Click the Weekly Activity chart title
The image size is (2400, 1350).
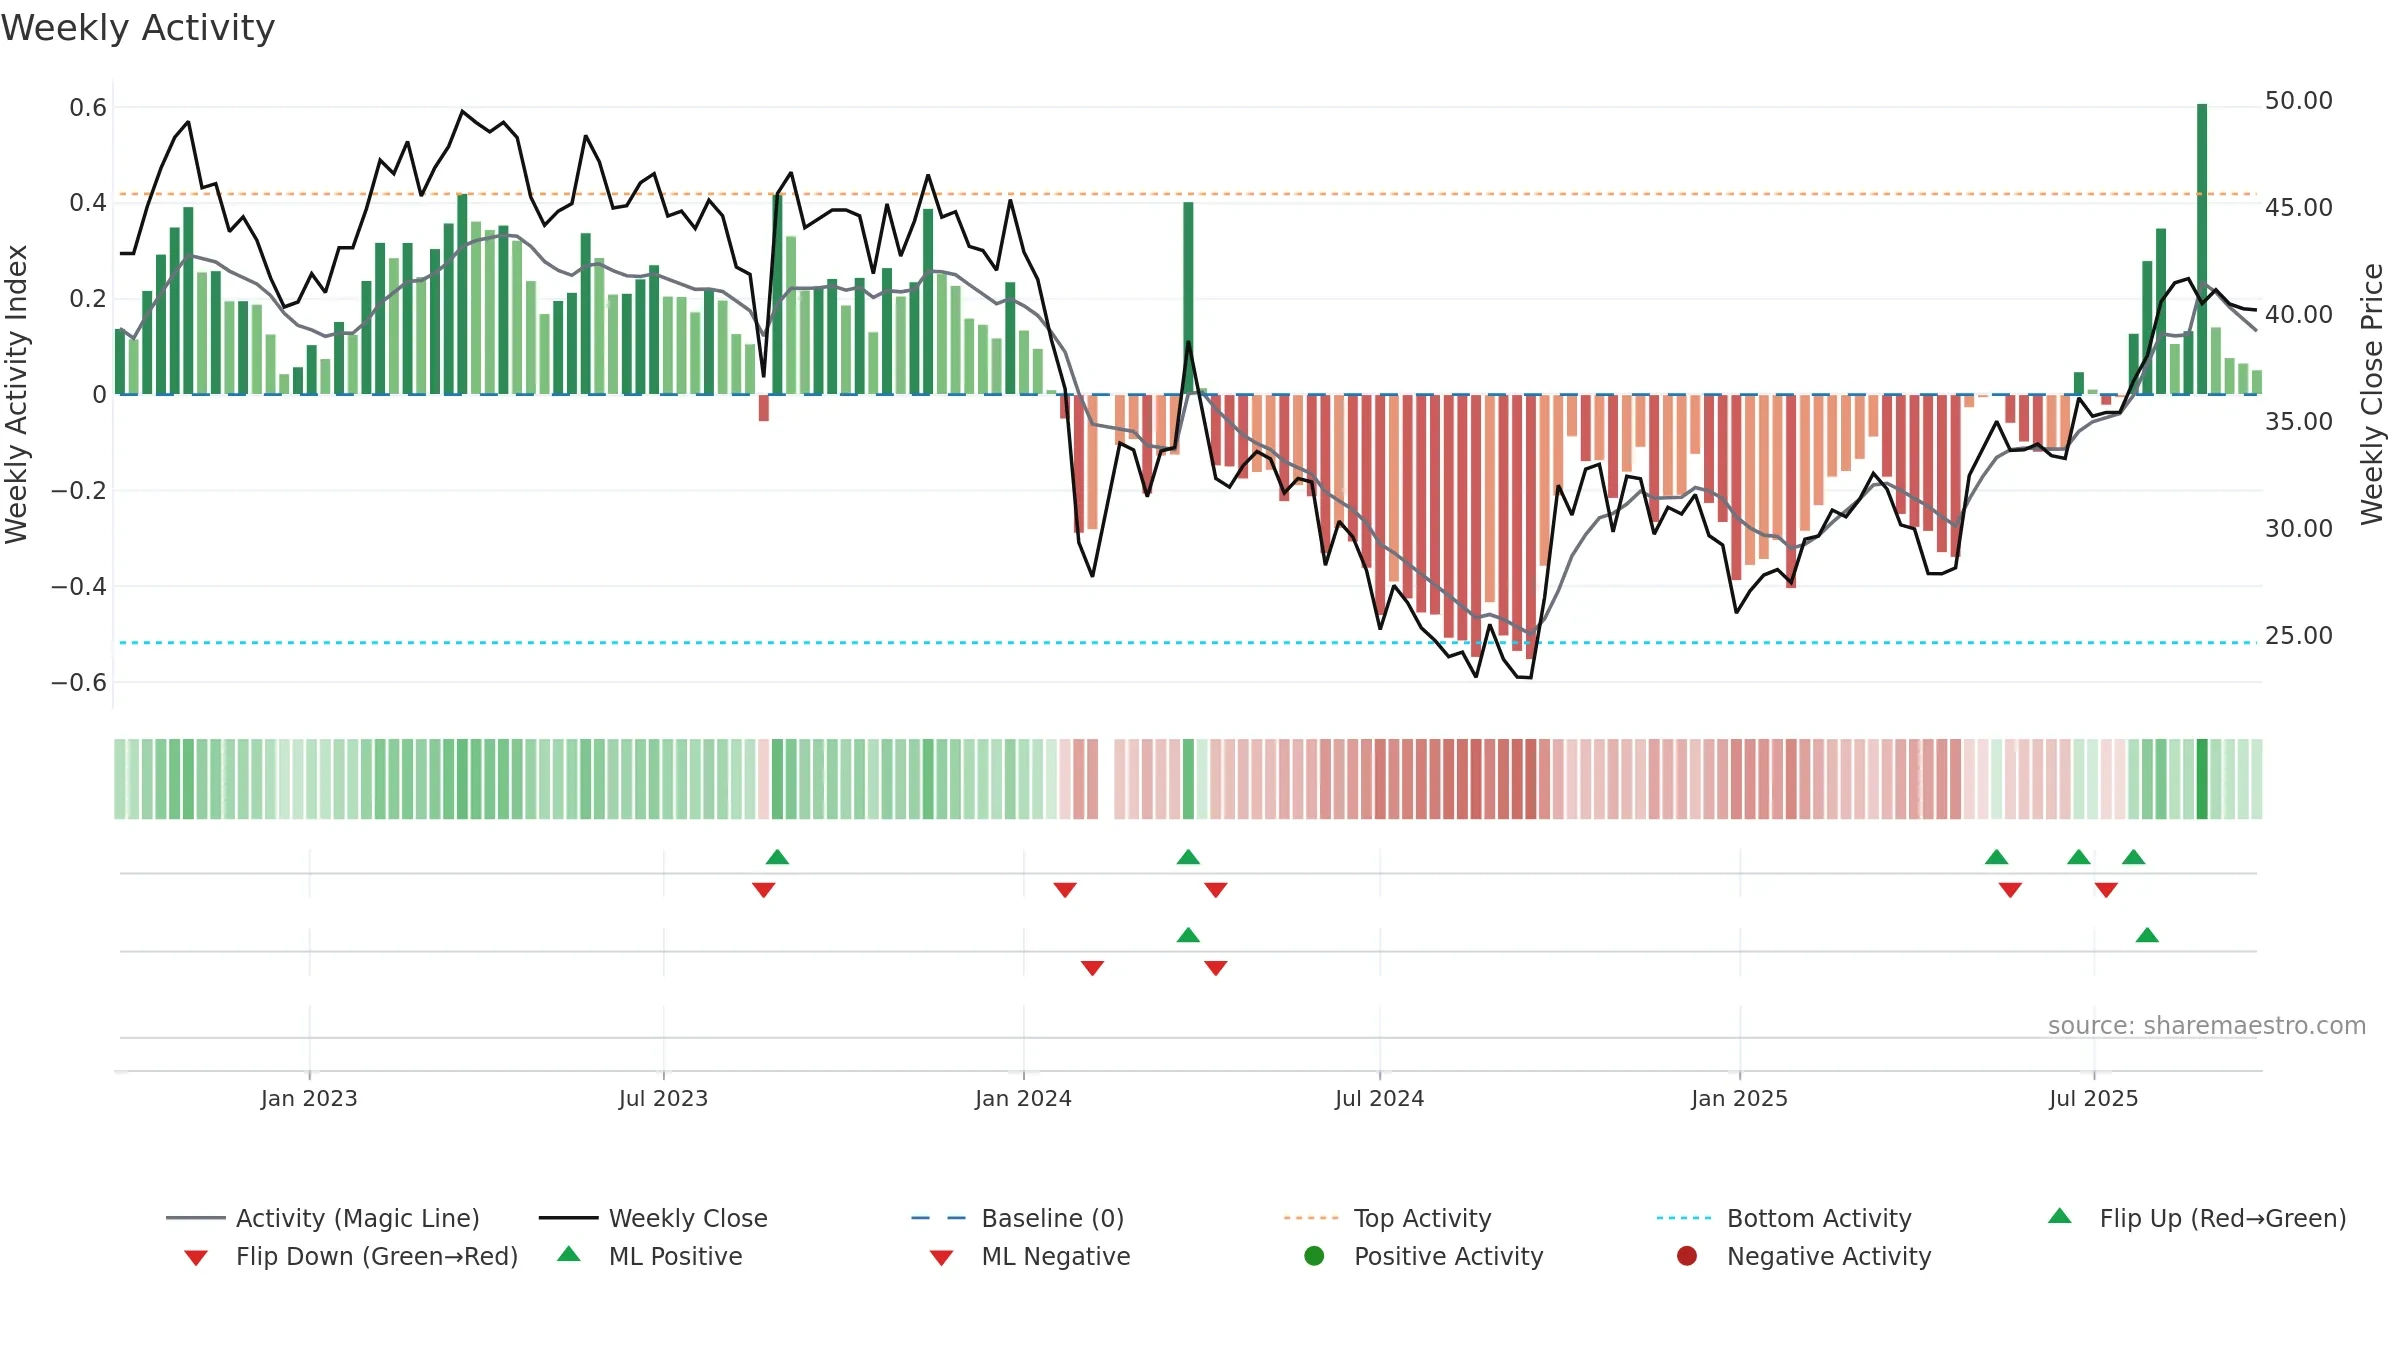pyautogui.click(x=138, y=28)
